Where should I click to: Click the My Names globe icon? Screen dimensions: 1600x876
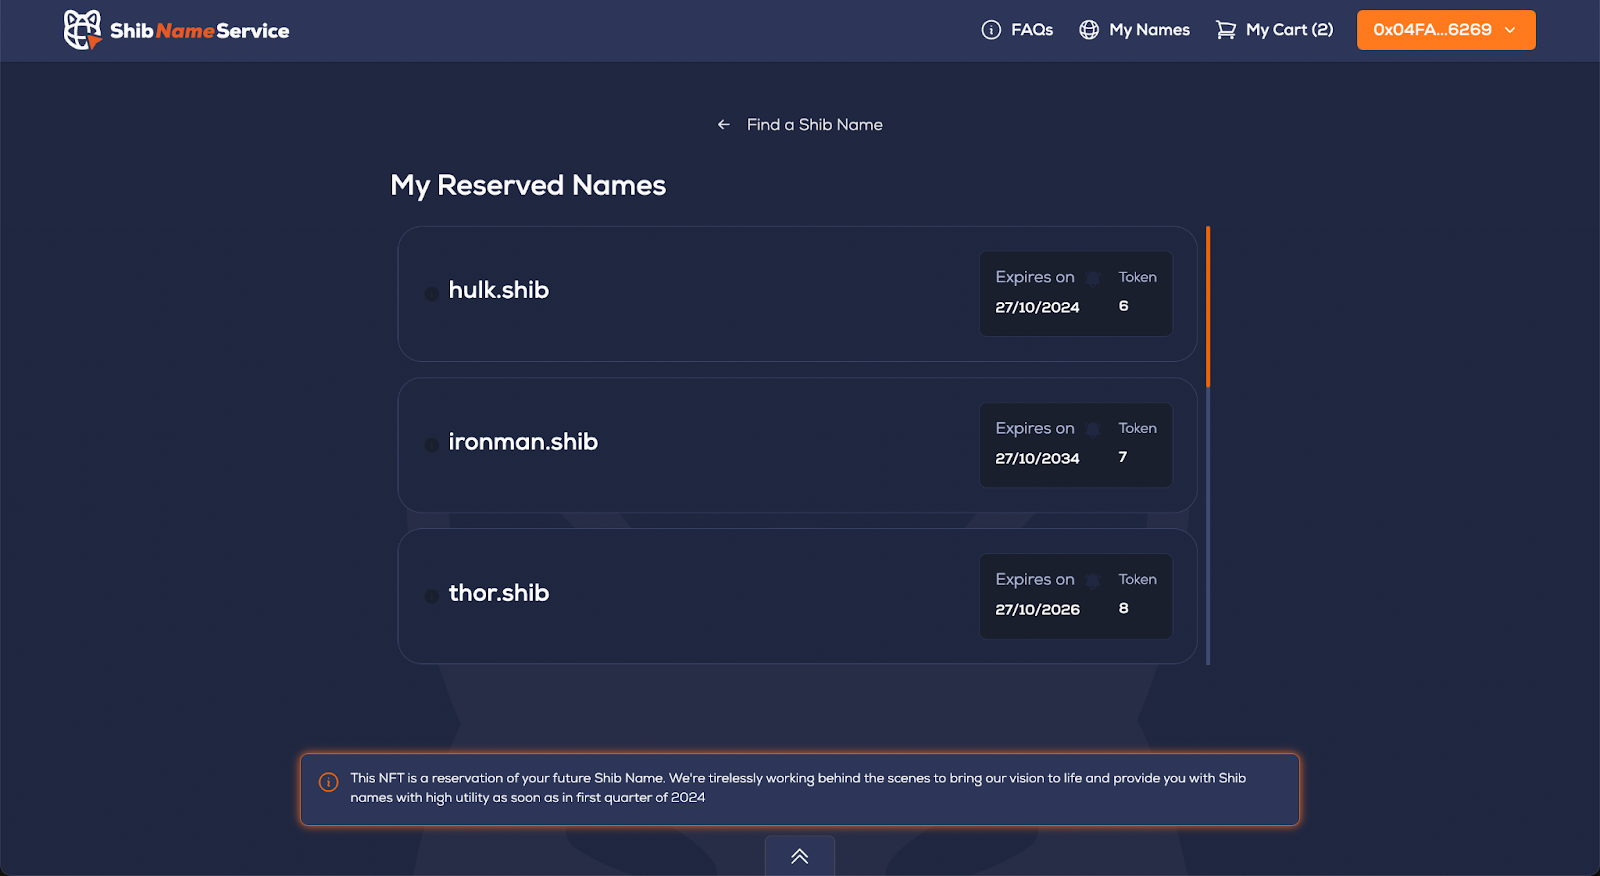point(1089,30)
